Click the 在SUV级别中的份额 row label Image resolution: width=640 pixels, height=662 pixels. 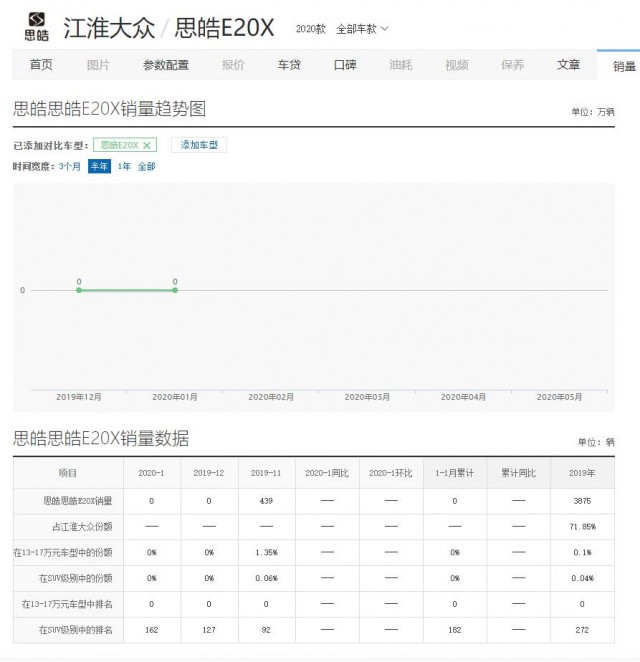(76, 578)
